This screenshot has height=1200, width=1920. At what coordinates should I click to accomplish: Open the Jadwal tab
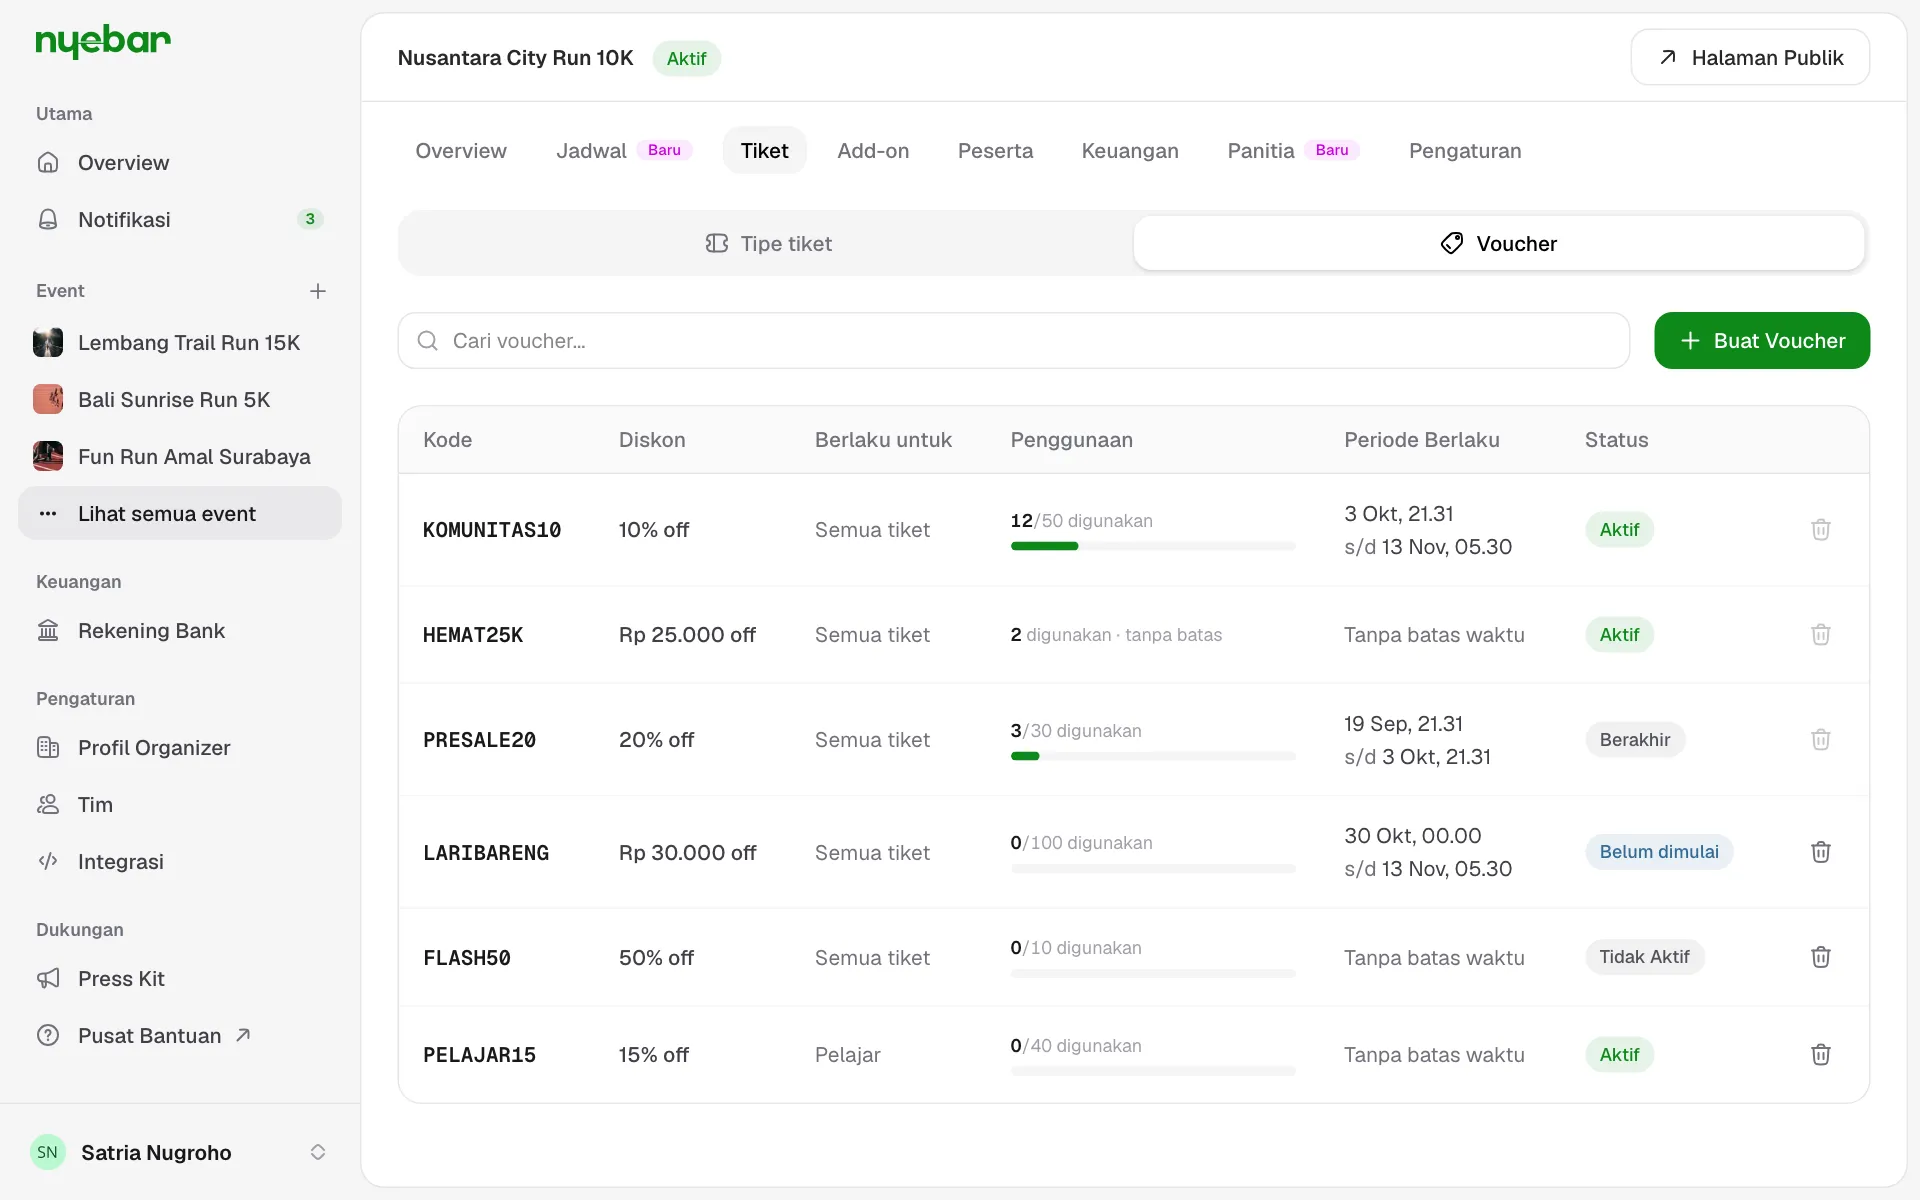(624, 151)
